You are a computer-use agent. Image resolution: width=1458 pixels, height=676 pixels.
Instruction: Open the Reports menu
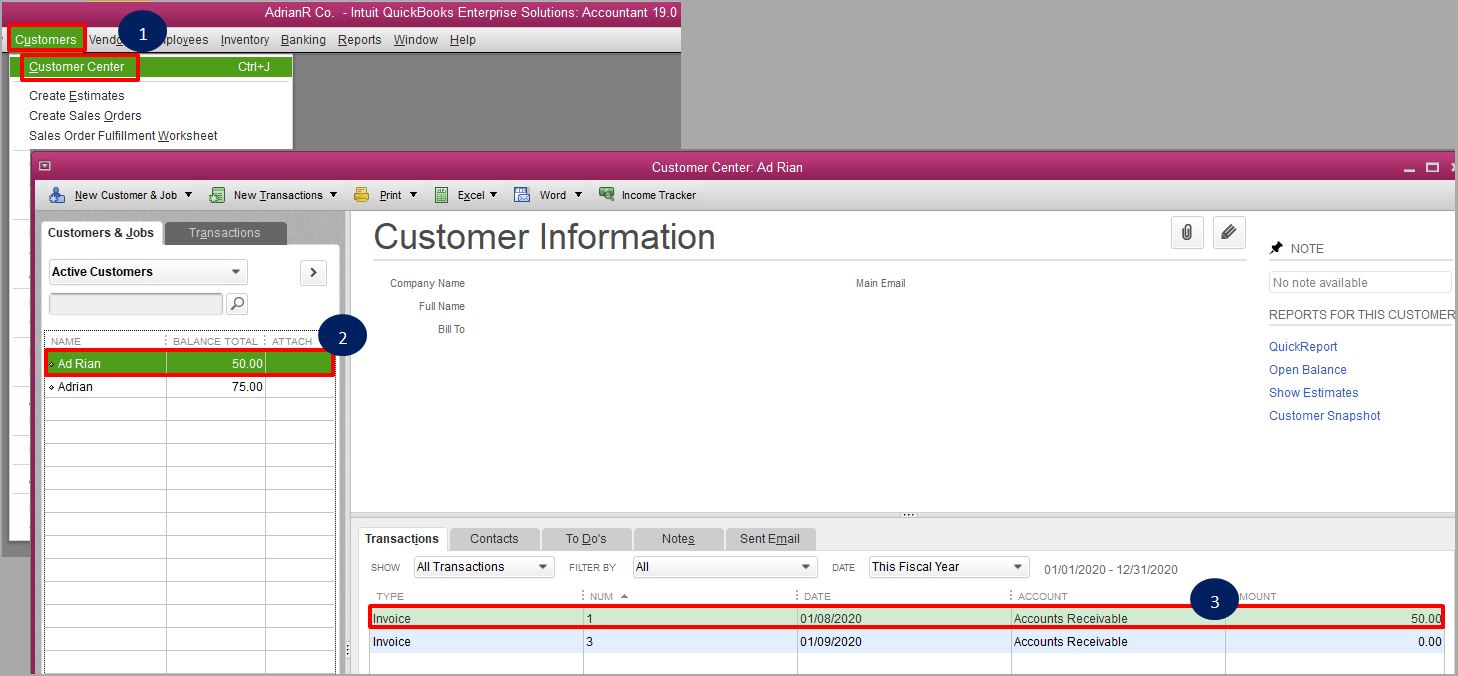[360, 40]
